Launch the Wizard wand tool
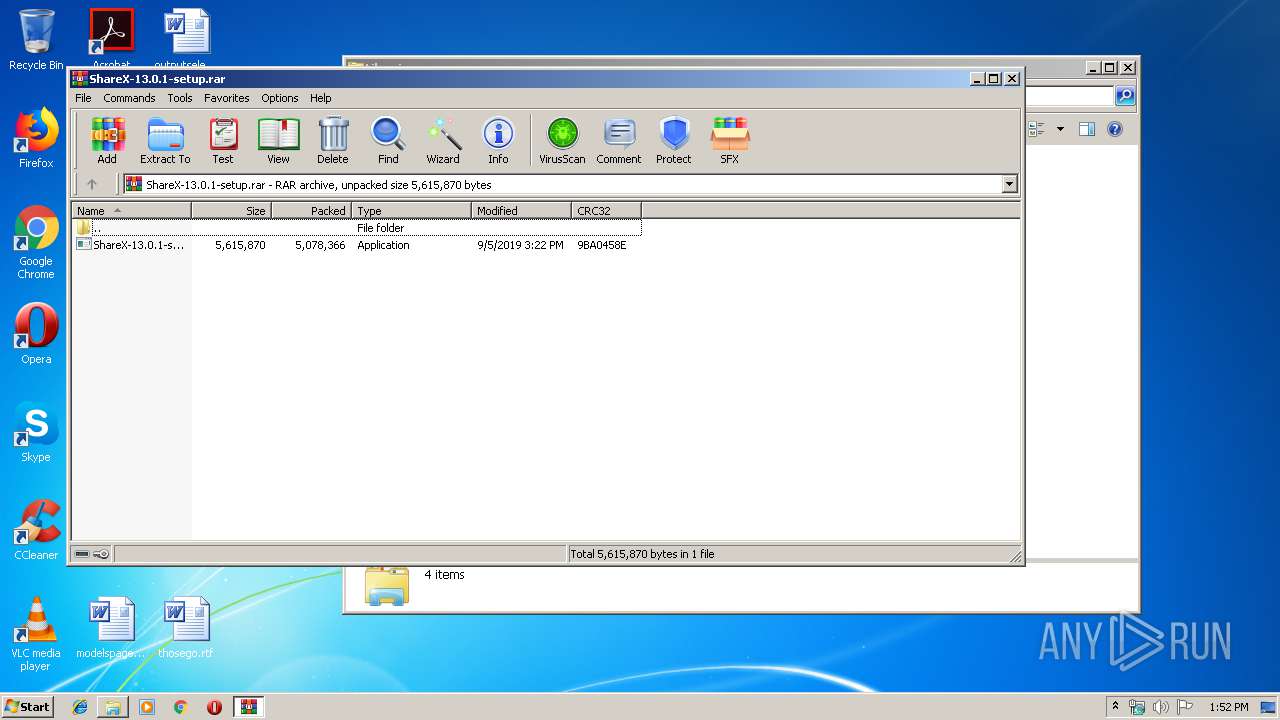The height and width of the screenshot is (720, 1280). [x=443, y=141]
